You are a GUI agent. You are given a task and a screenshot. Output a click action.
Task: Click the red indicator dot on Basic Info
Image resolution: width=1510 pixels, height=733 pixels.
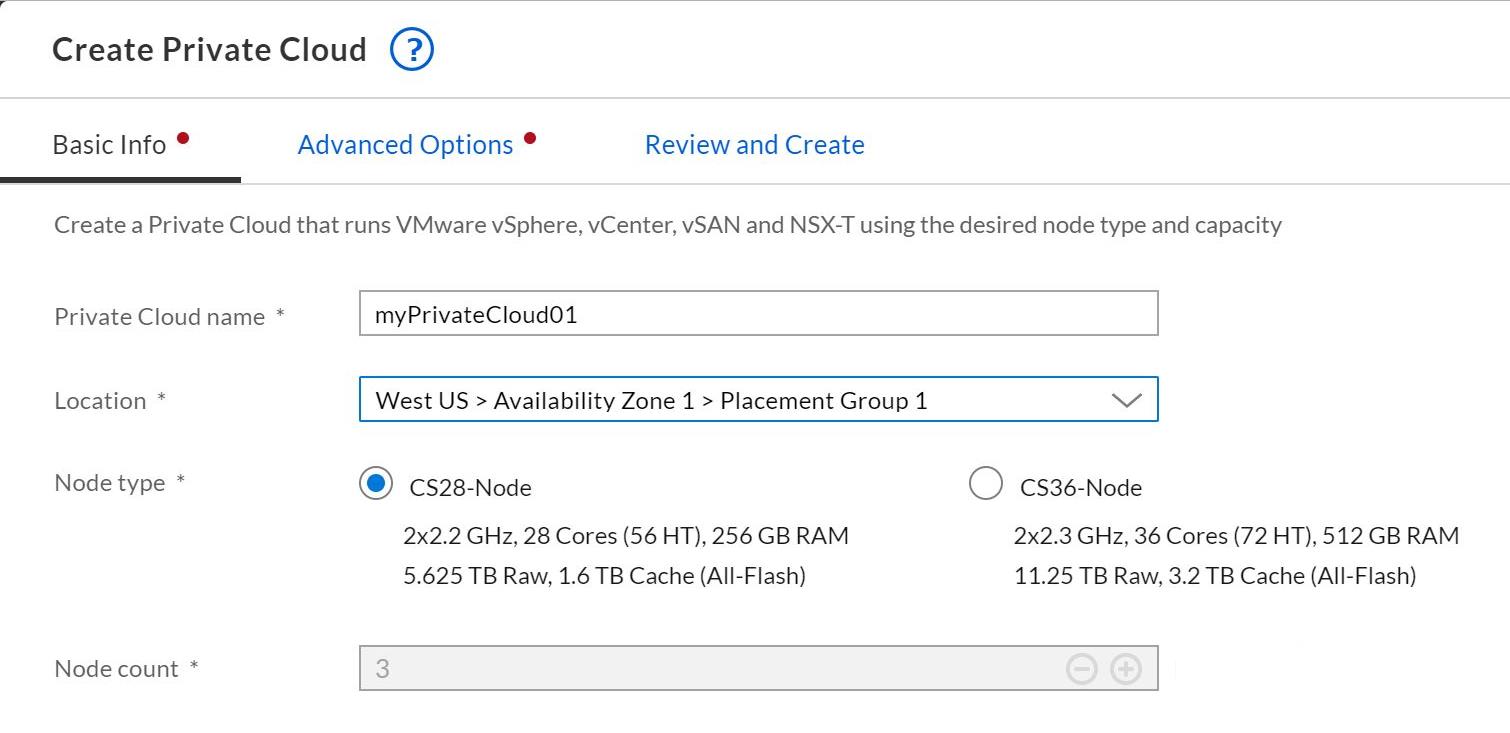coord(183,139)
